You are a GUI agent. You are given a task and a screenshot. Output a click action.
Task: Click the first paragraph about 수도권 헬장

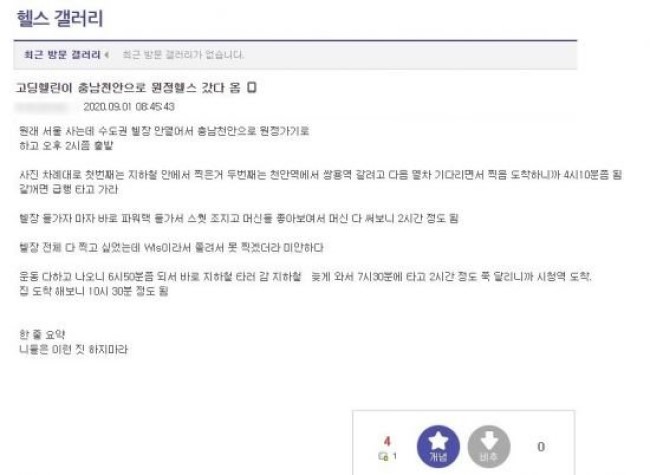pos(164,138)
